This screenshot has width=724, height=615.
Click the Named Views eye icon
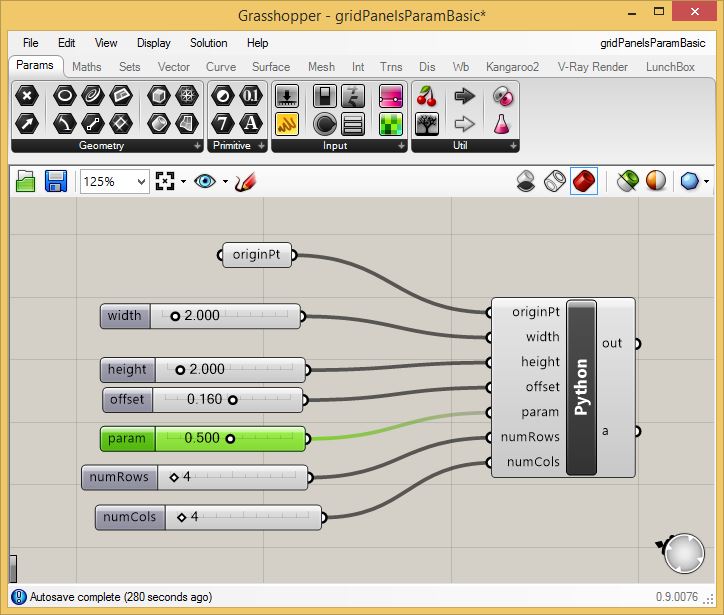pos(205,181)
